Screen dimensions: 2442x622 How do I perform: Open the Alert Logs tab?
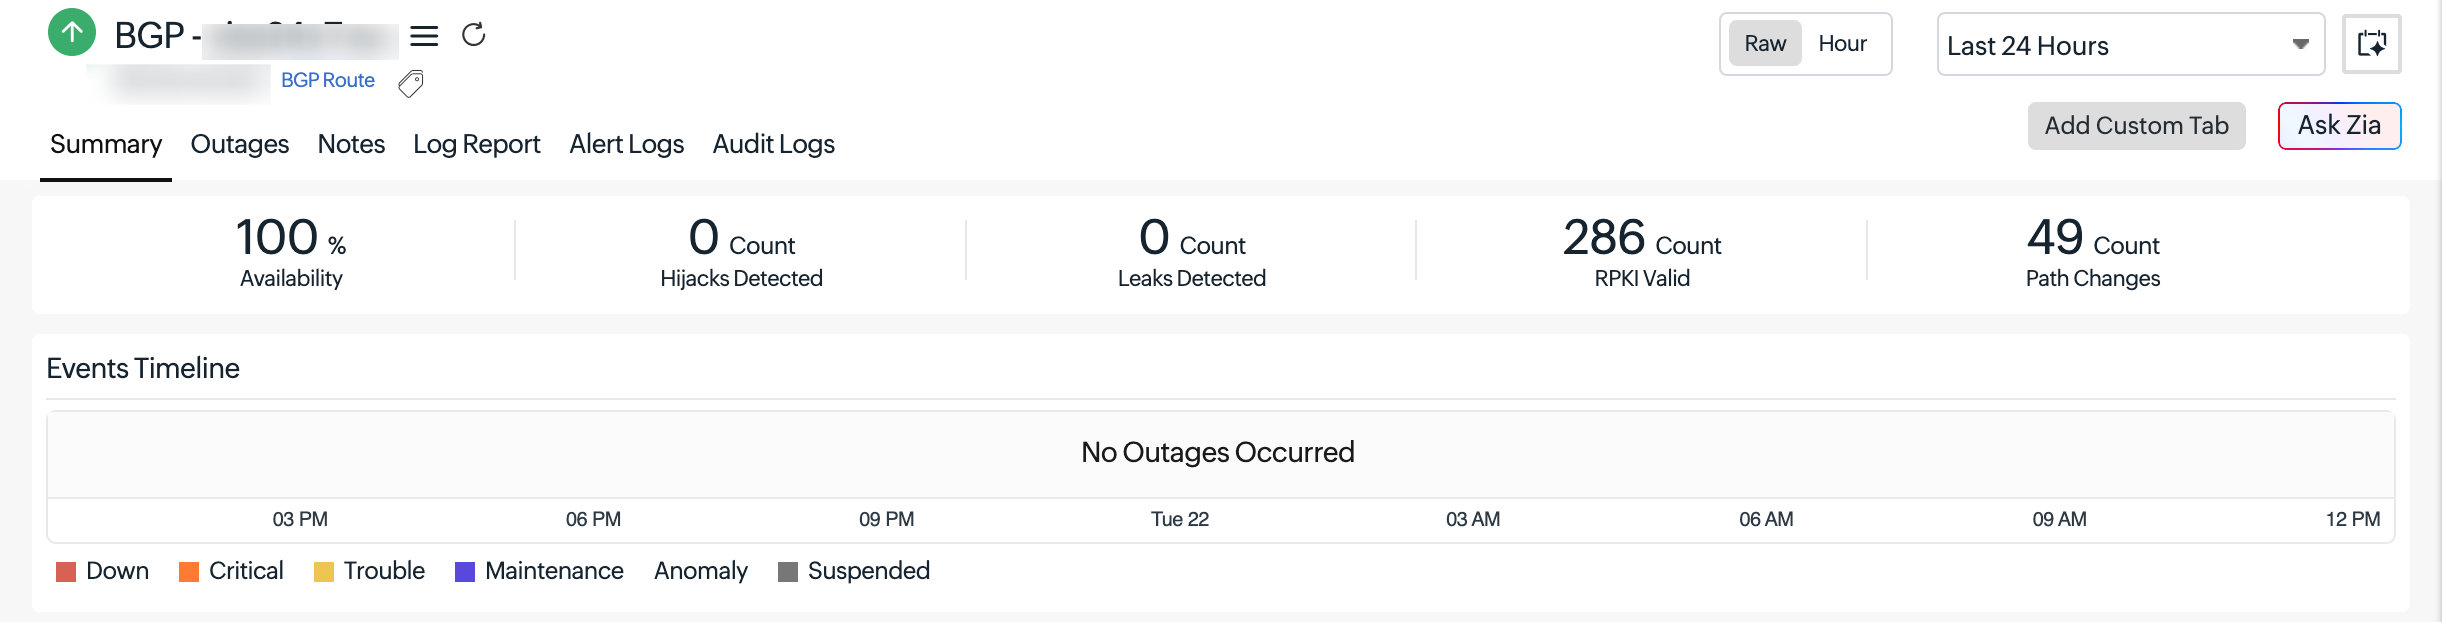pos(627,144)
